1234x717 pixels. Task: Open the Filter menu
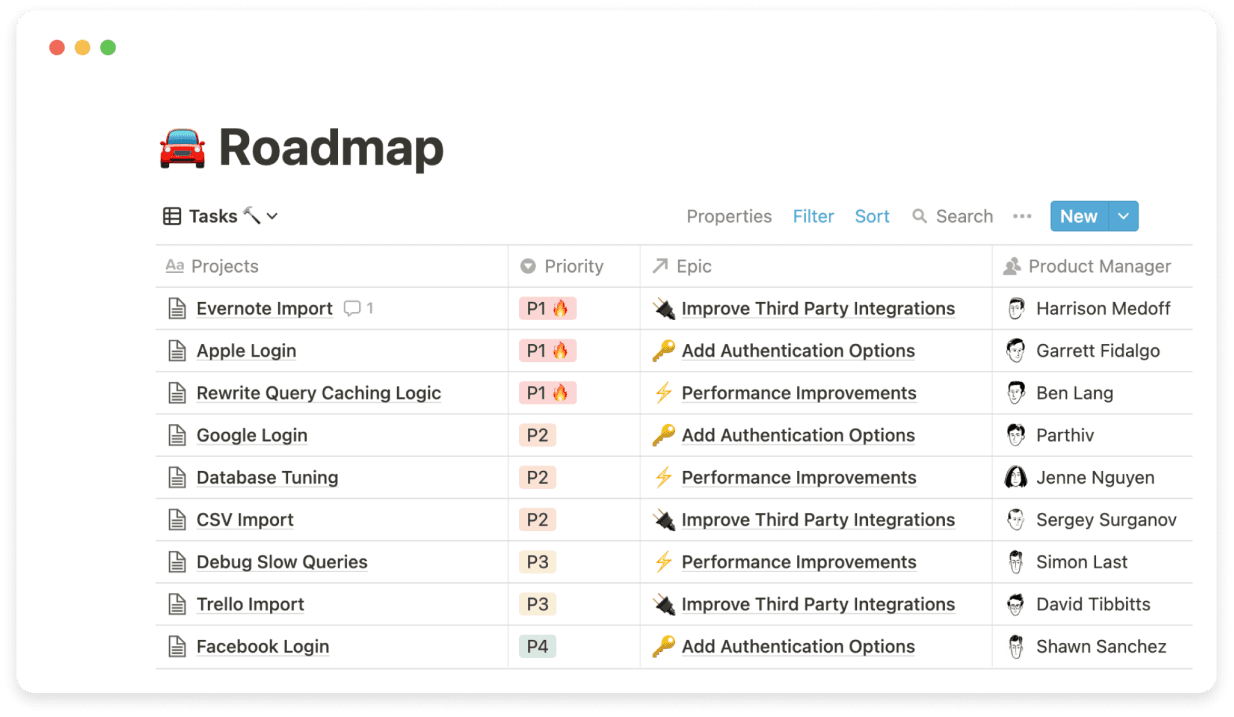pyautogui.click(x=813, y=216)
